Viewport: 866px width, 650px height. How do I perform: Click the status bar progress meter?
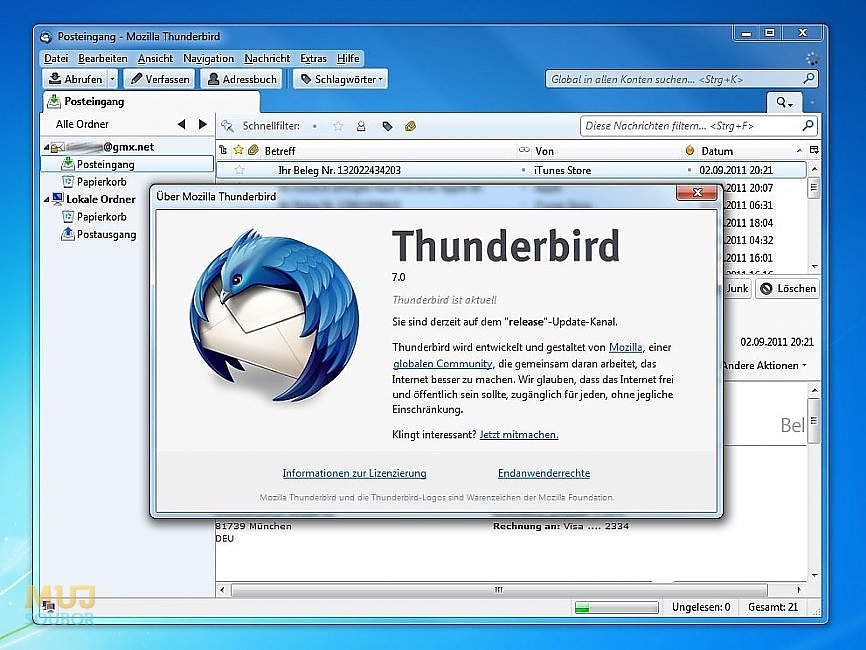point(616,607)
